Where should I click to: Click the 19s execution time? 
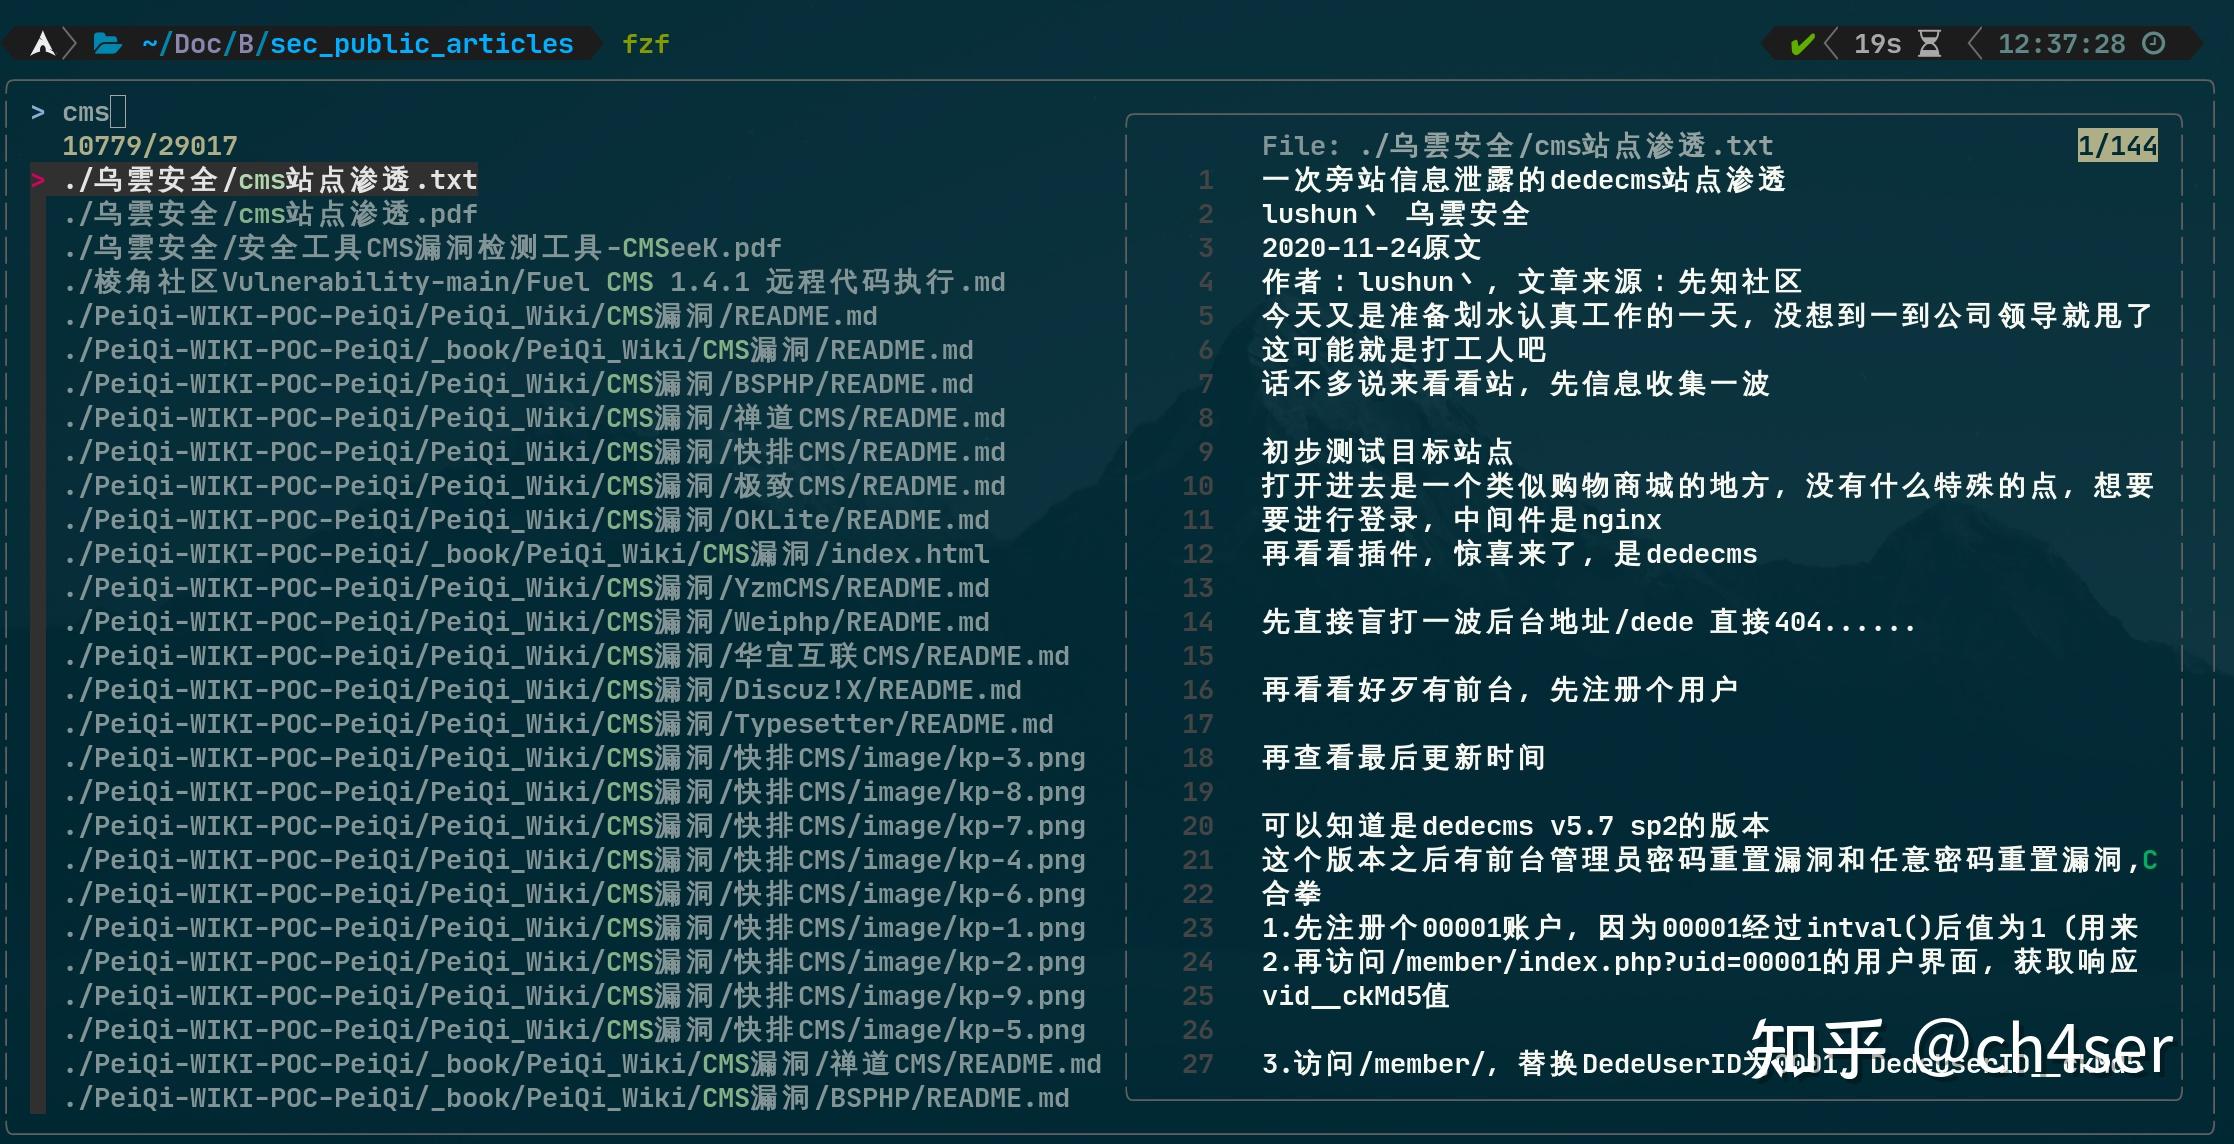[x=1877, y=44]
